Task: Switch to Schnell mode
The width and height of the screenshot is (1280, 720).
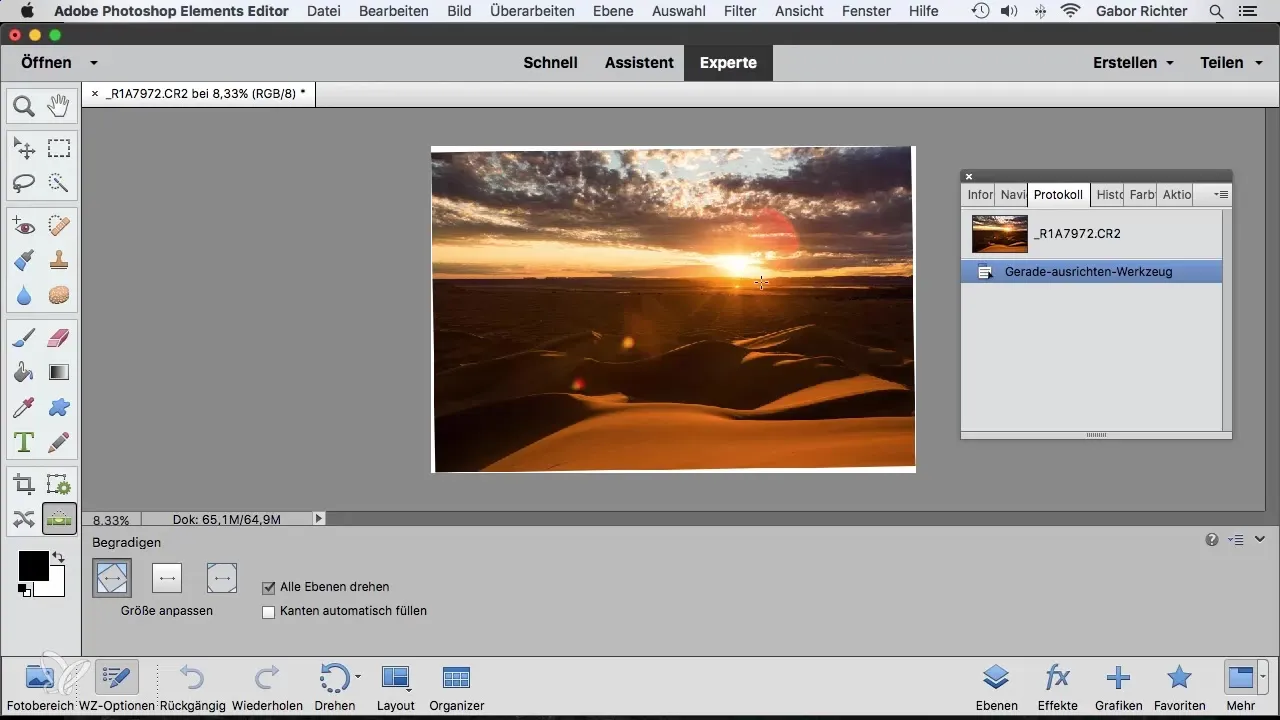Action: point(551,62)
